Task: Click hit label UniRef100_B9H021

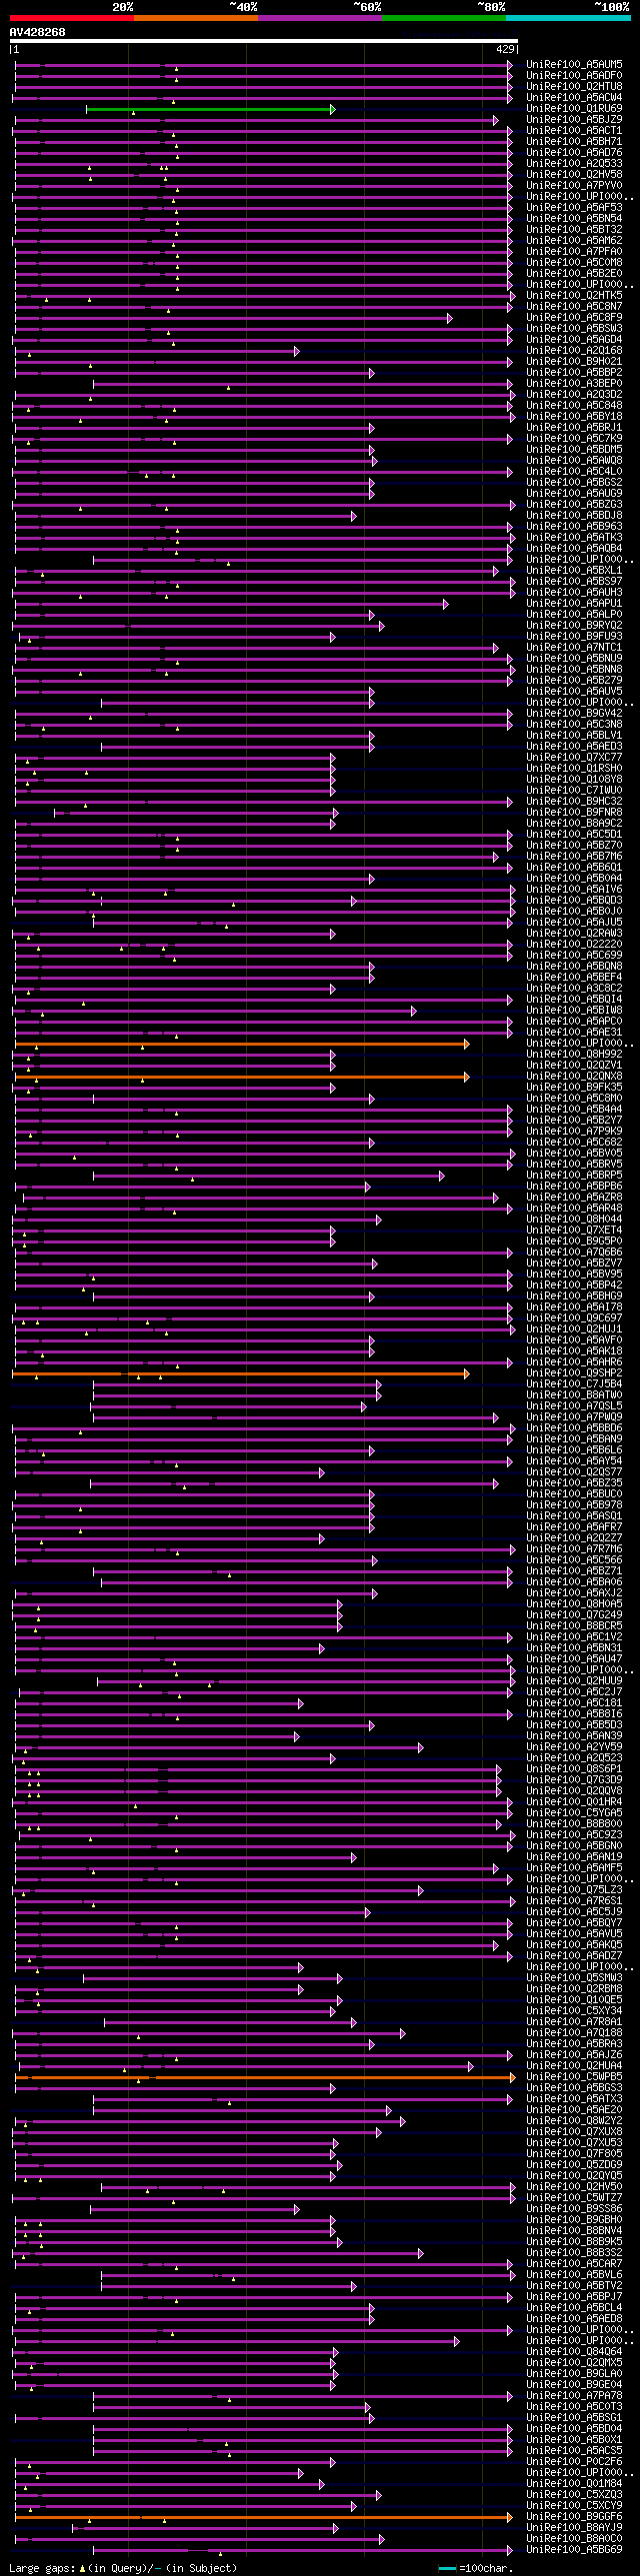Action: (574, 362)
